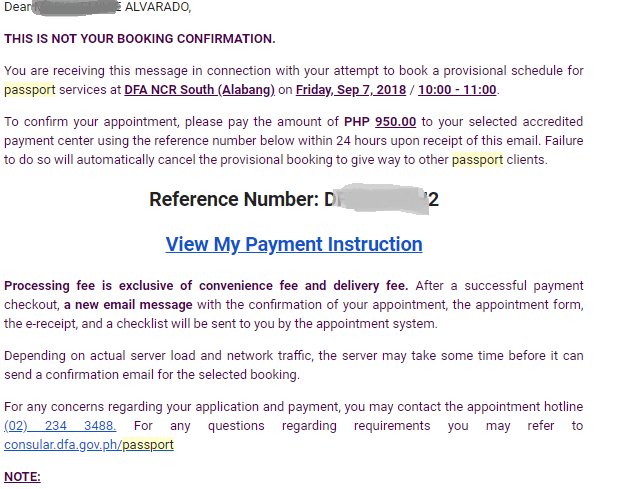Open the consular.dfa.gov.ph/passport link

coord(88,444)
